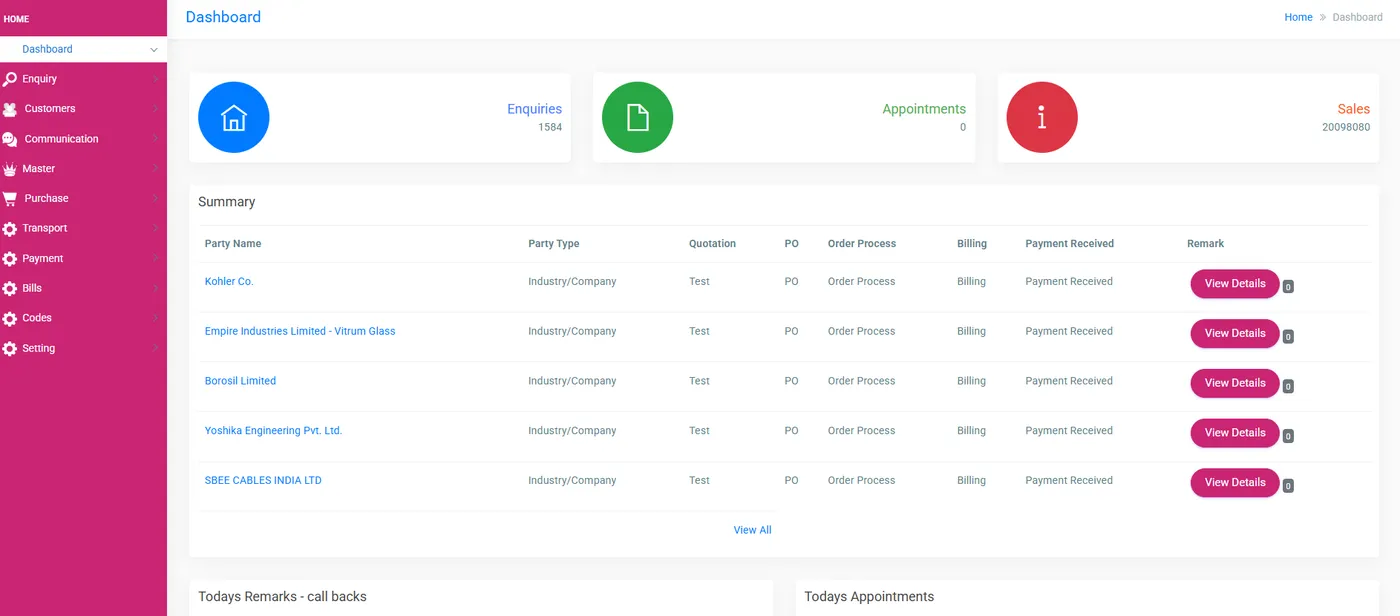Expand the Enquiry menu arrow
Image resolution: width=1400 pixels, height=616 pixels.
[x=156, y=79]
